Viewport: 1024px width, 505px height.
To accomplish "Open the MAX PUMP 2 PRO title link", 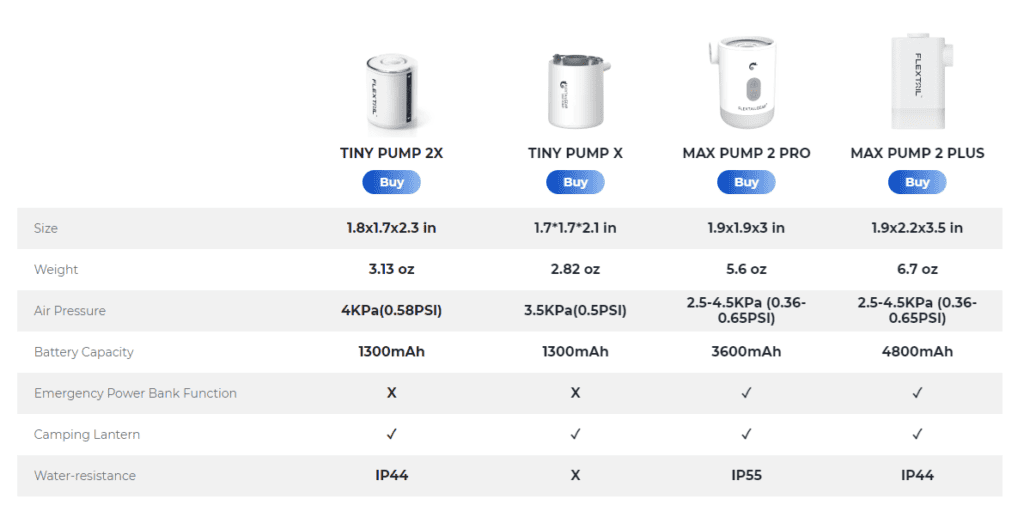I will click(746, 153).
